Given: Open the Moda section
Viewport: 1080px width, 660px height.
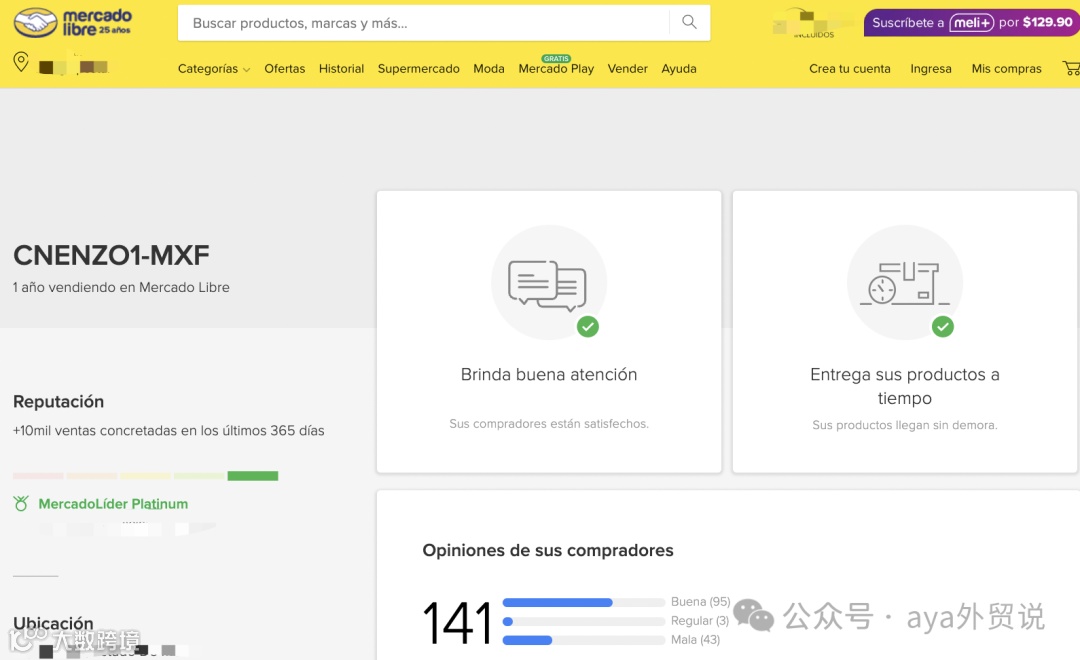Looking at the screenshot, I should point(489,69).
